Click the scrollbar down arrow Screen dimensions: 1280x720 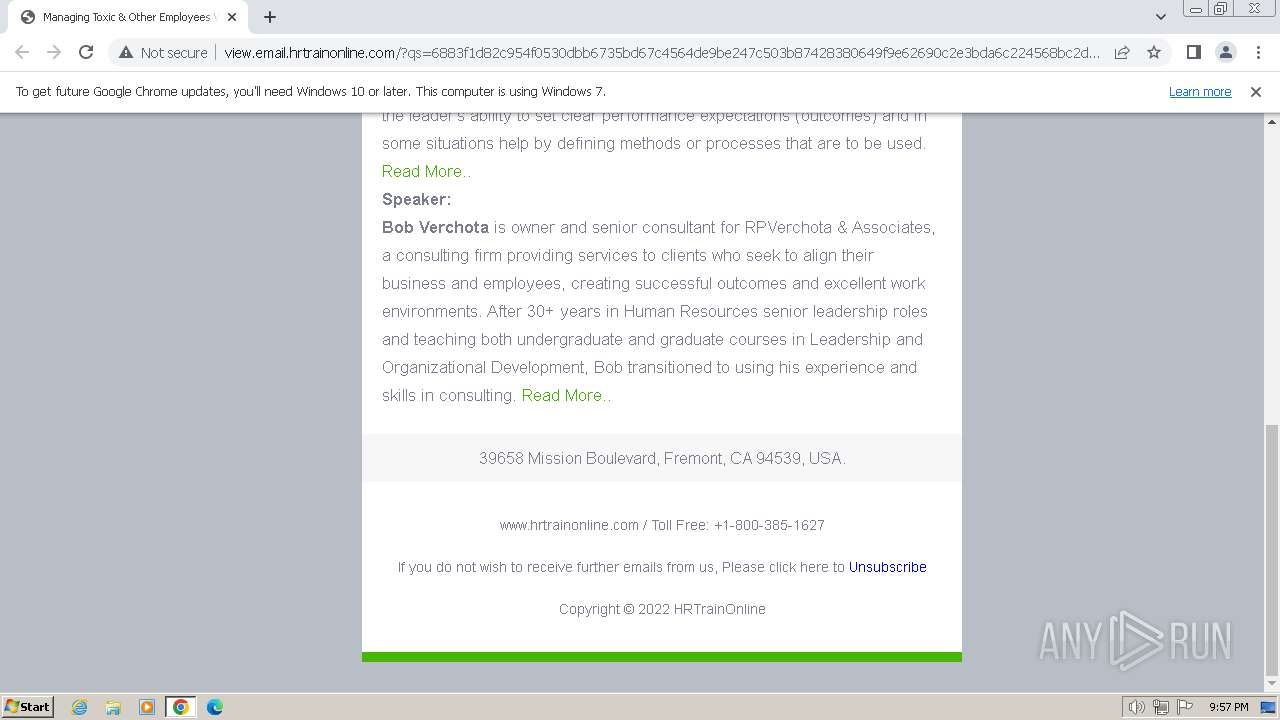(x=1272, y=684)
